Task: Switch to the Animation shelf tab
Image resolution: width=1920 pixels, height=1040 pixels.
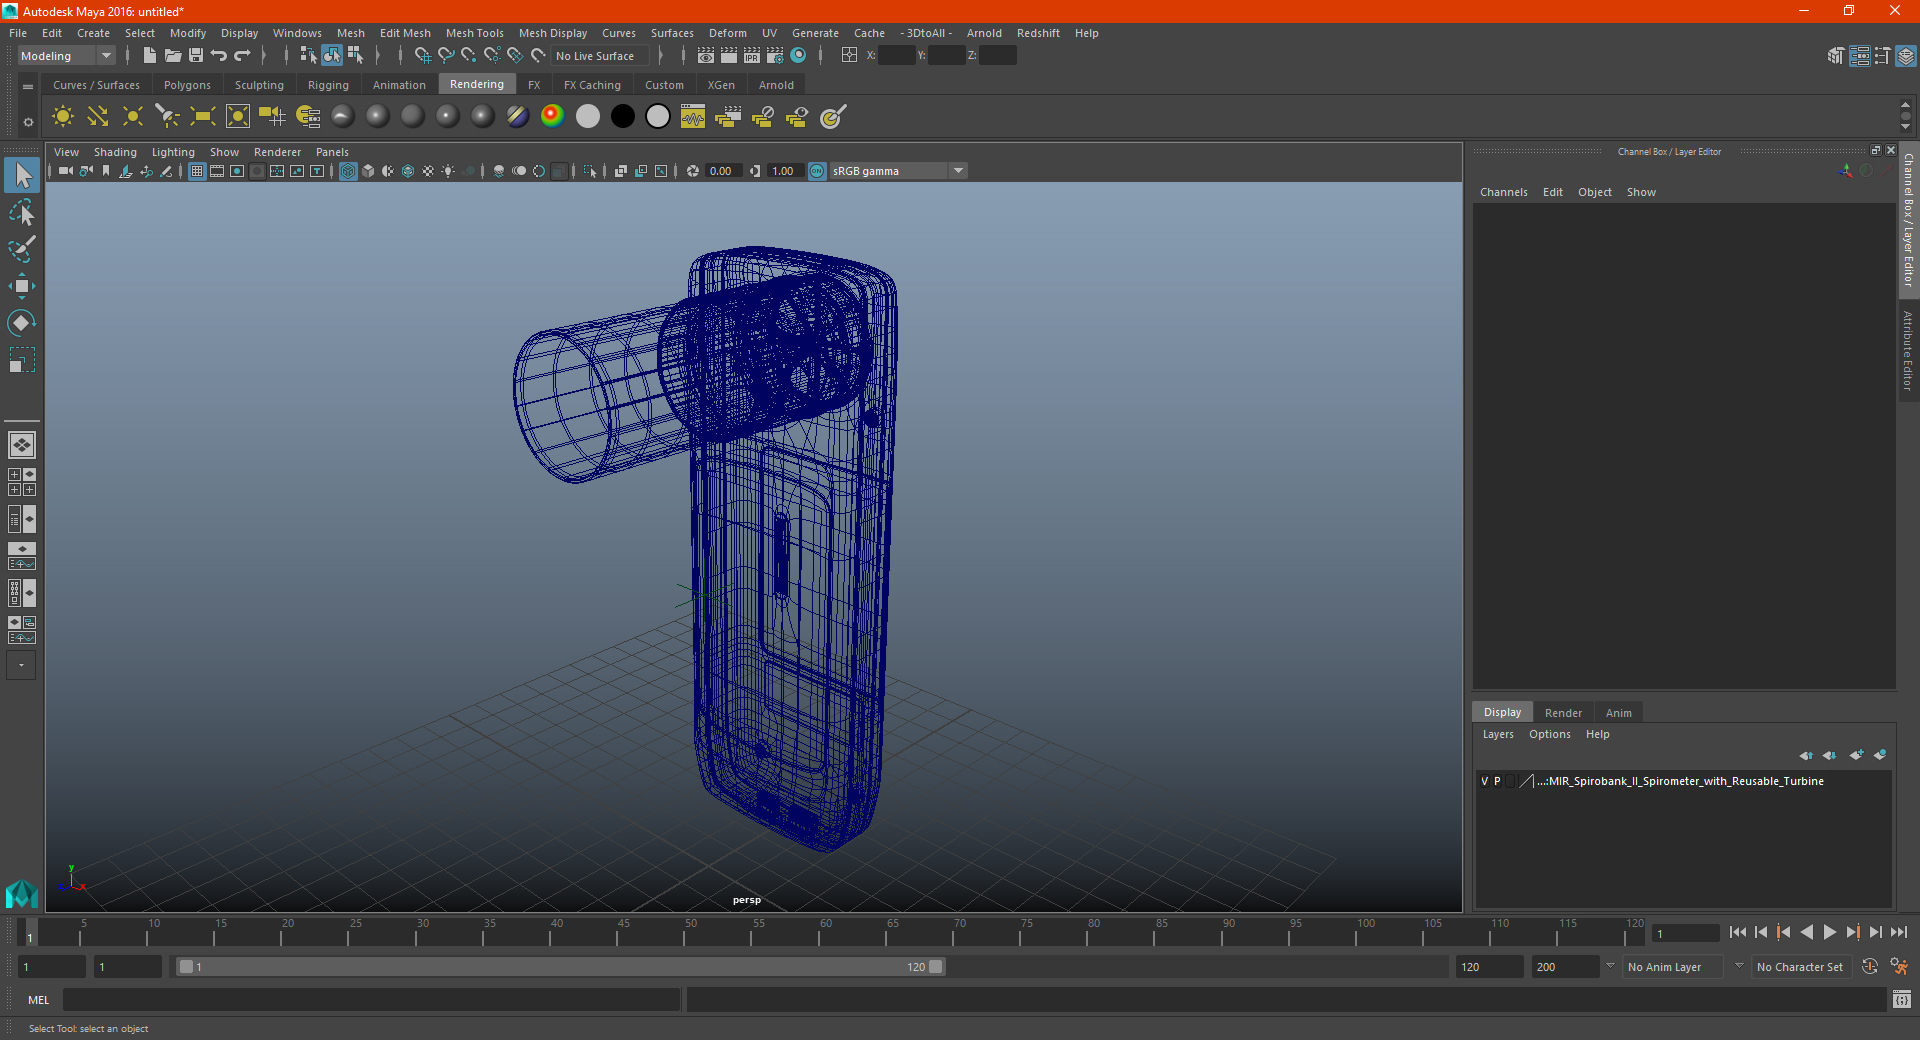Action: 399,85
